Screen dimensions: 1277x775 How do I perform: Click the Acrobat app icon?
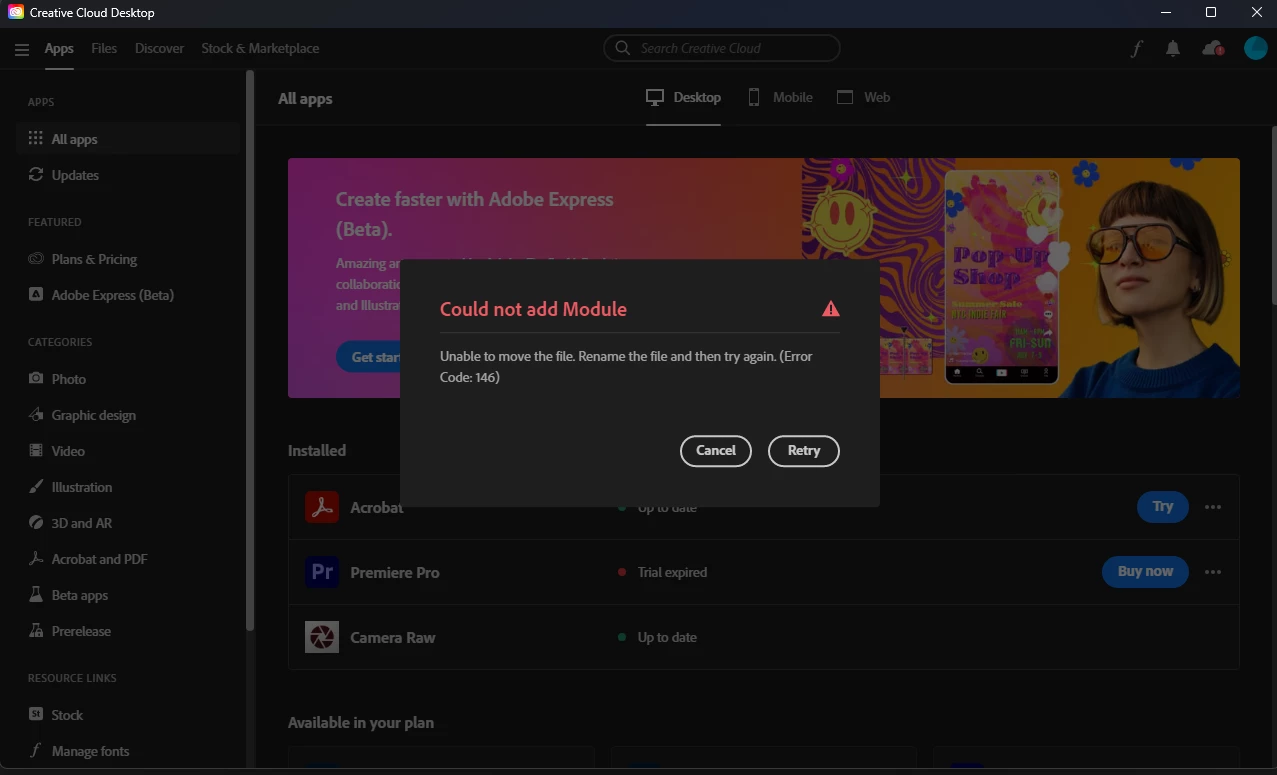click(x=322, y=507)
